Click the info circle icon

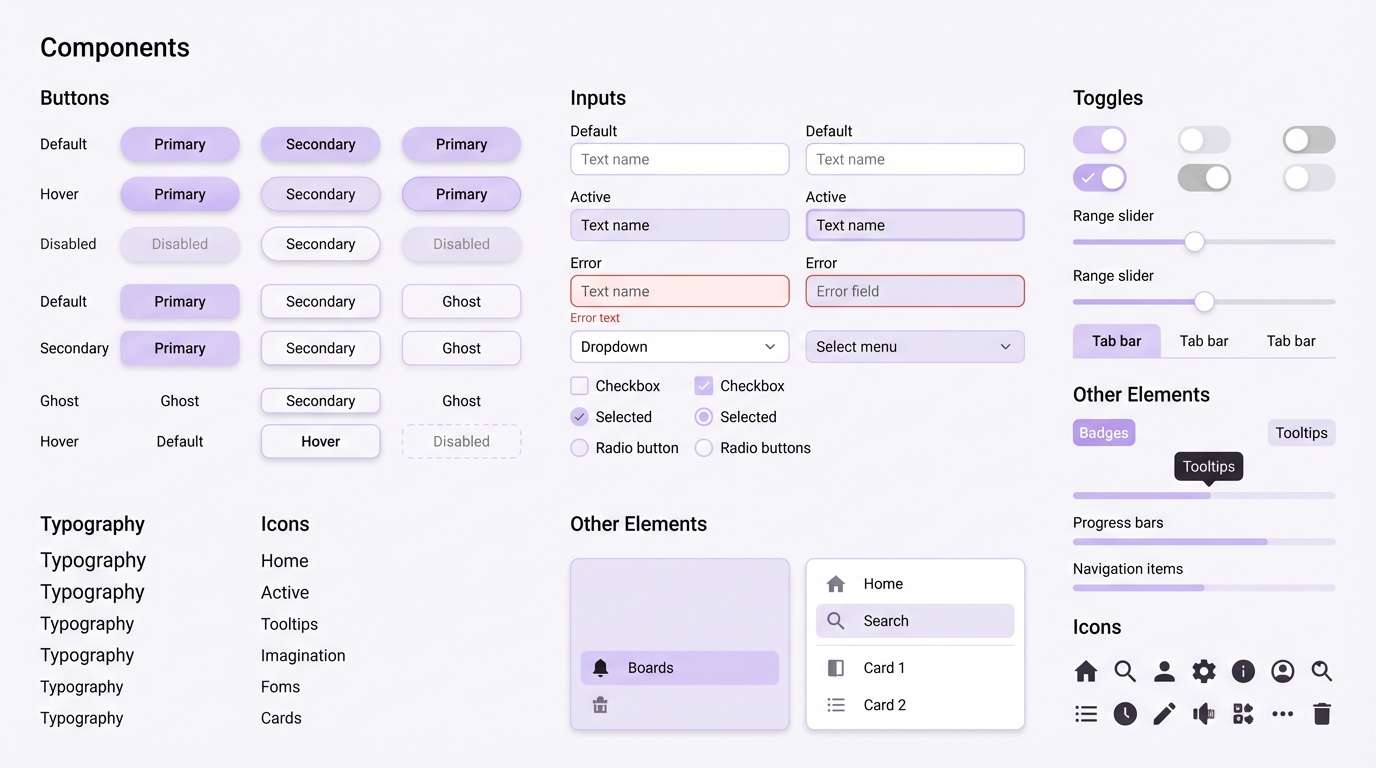tap(1243, 671)
